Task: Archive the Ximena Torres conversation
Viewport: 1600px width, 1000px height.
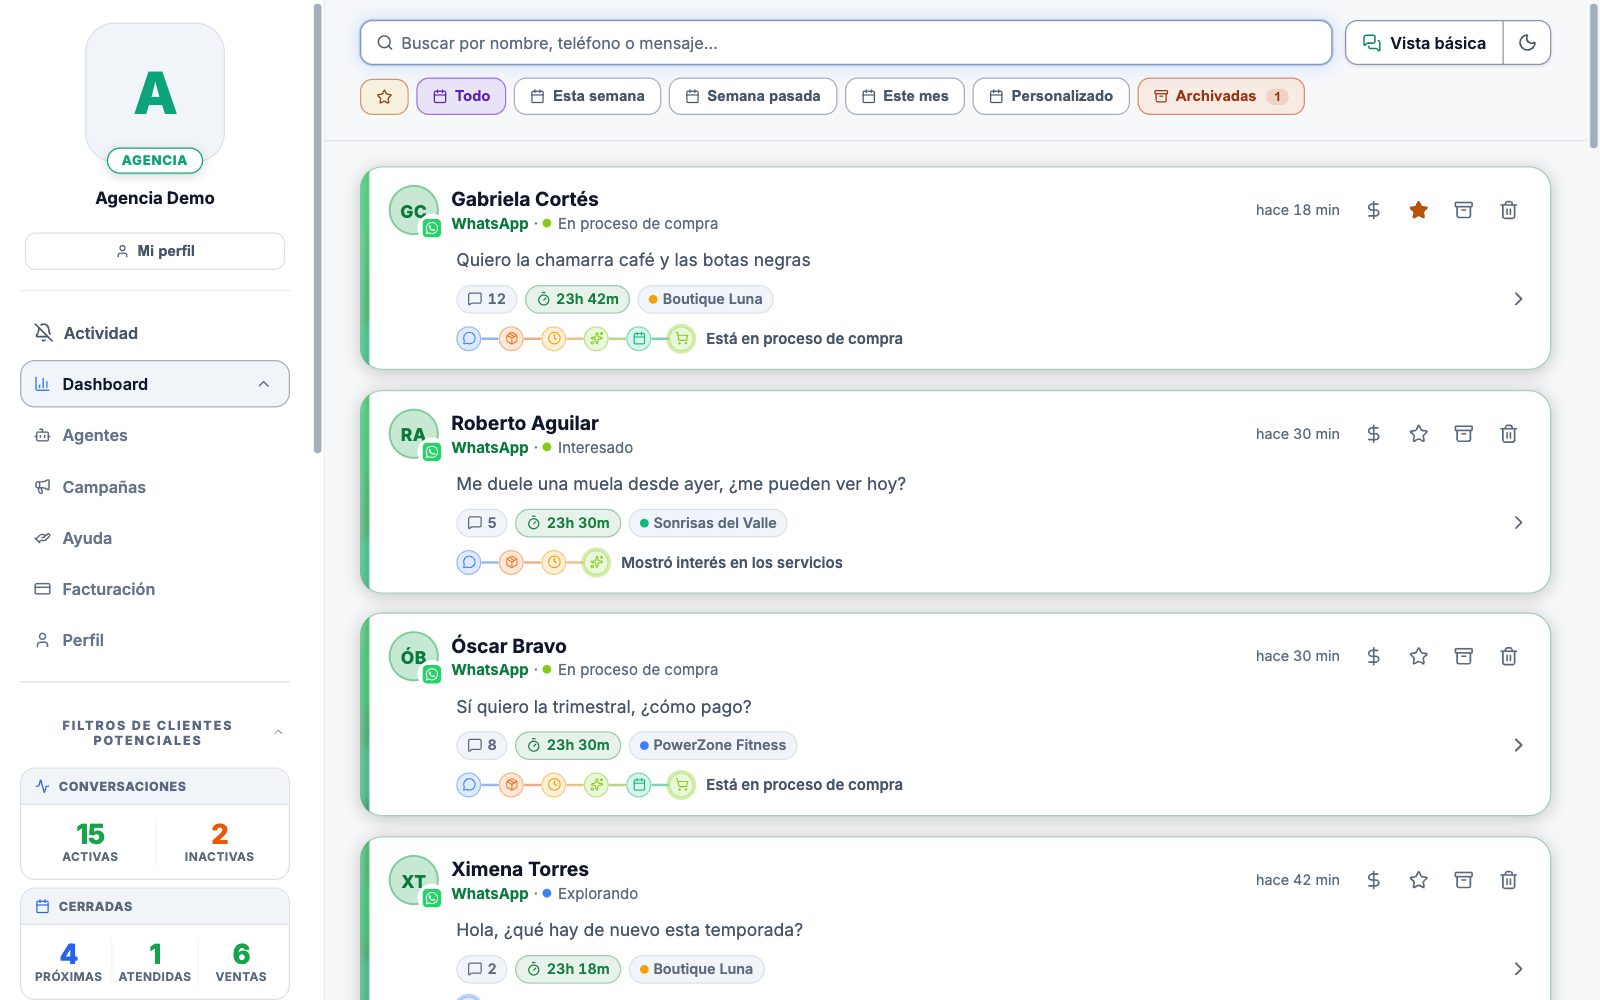Action: [1463, 880]
